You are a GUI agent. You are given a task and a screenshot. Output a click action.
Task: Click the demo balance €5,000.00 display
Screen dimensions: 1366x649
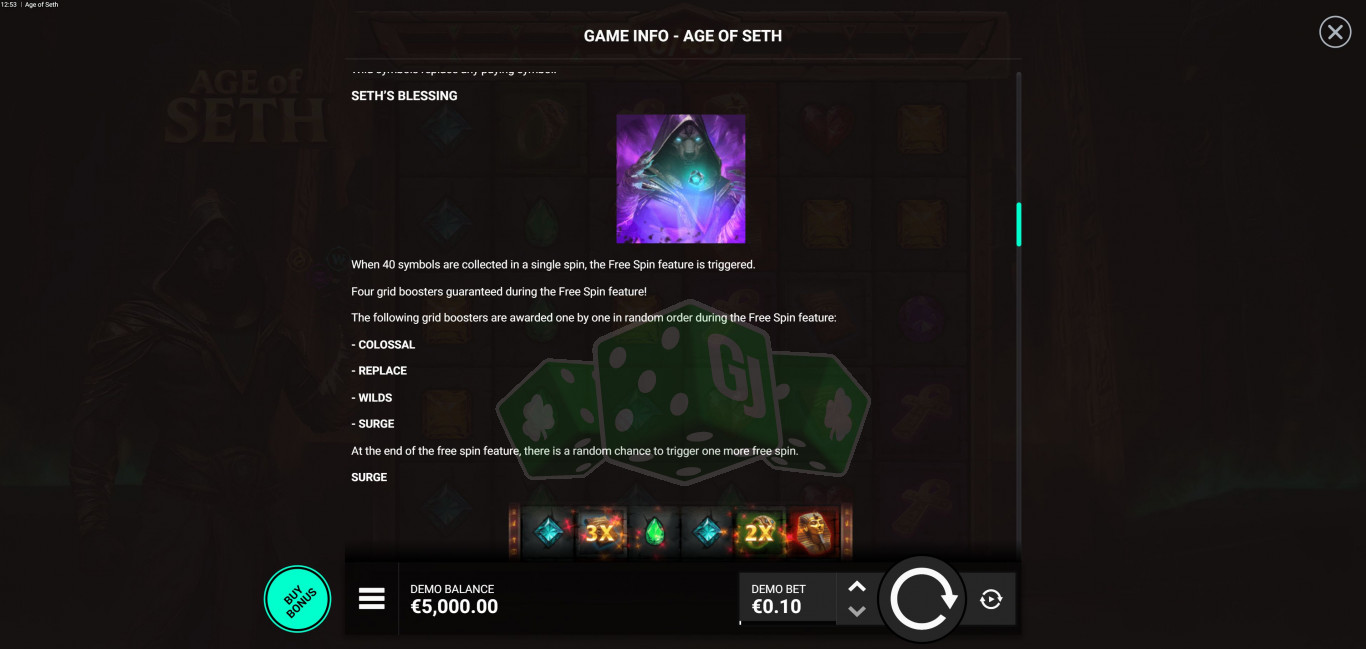[x=454, y=607]
